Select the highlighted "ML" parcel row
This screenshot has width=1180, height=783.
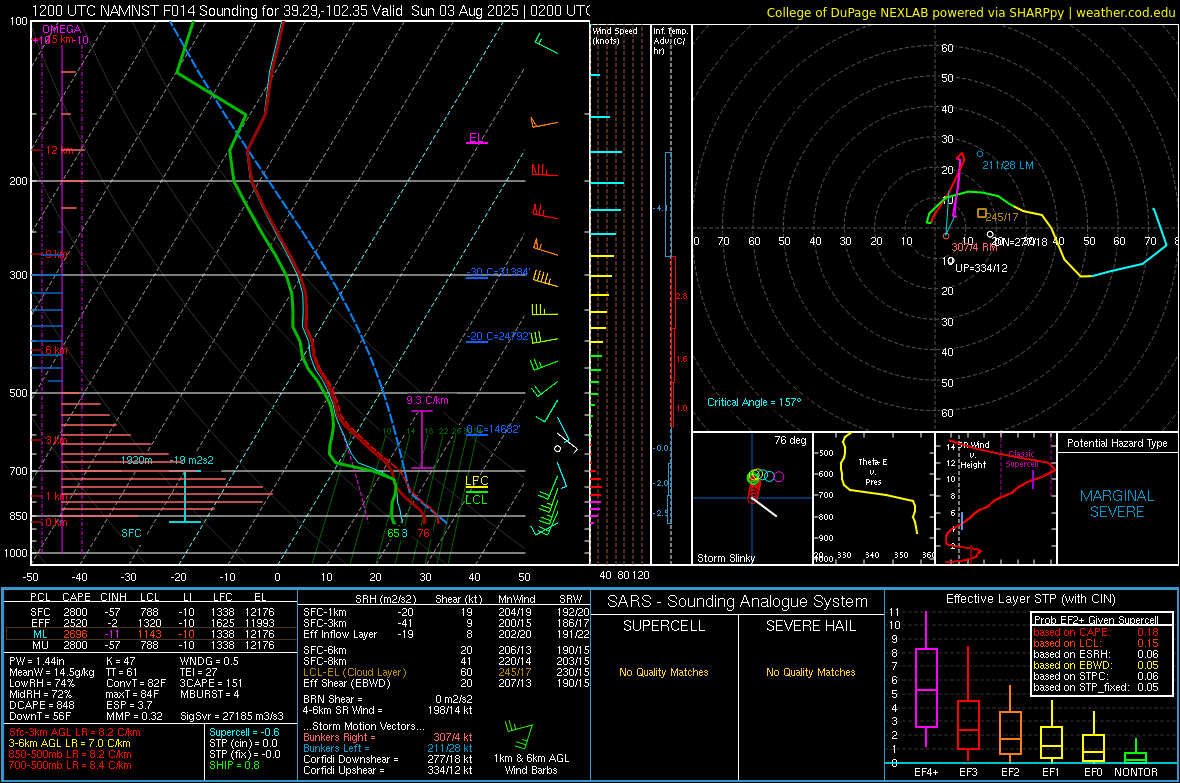point(151,635)
